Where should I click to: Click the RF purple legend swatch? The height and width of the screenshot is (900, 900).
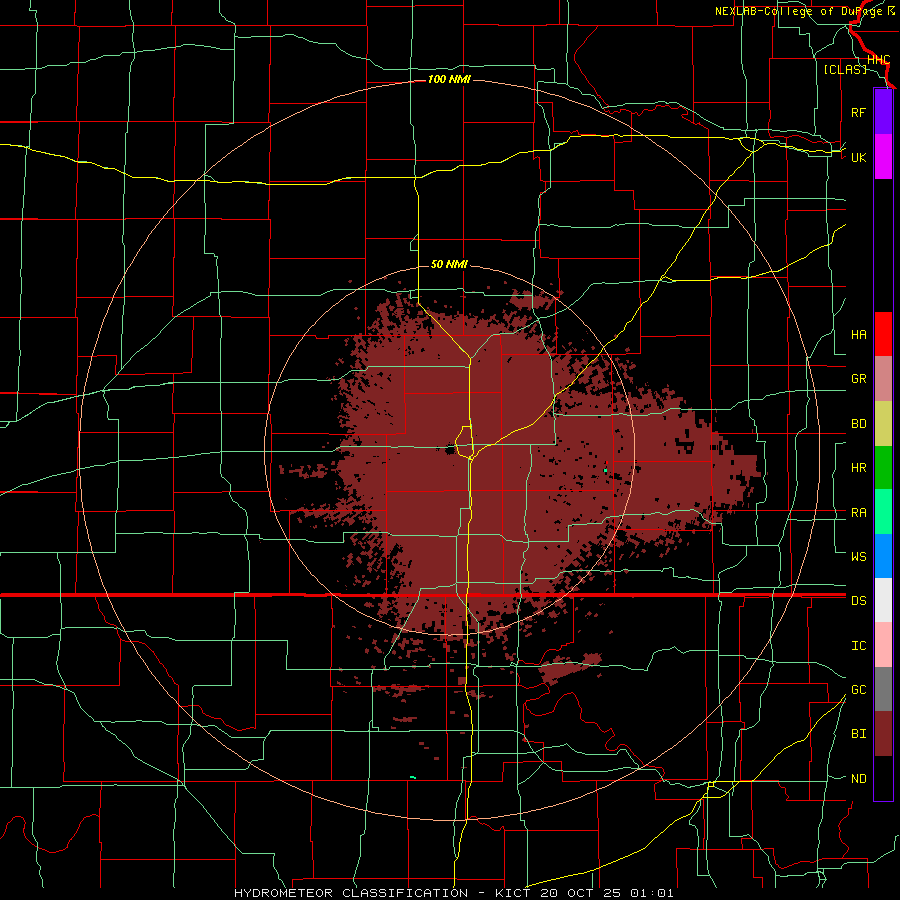tap(883, 112)
